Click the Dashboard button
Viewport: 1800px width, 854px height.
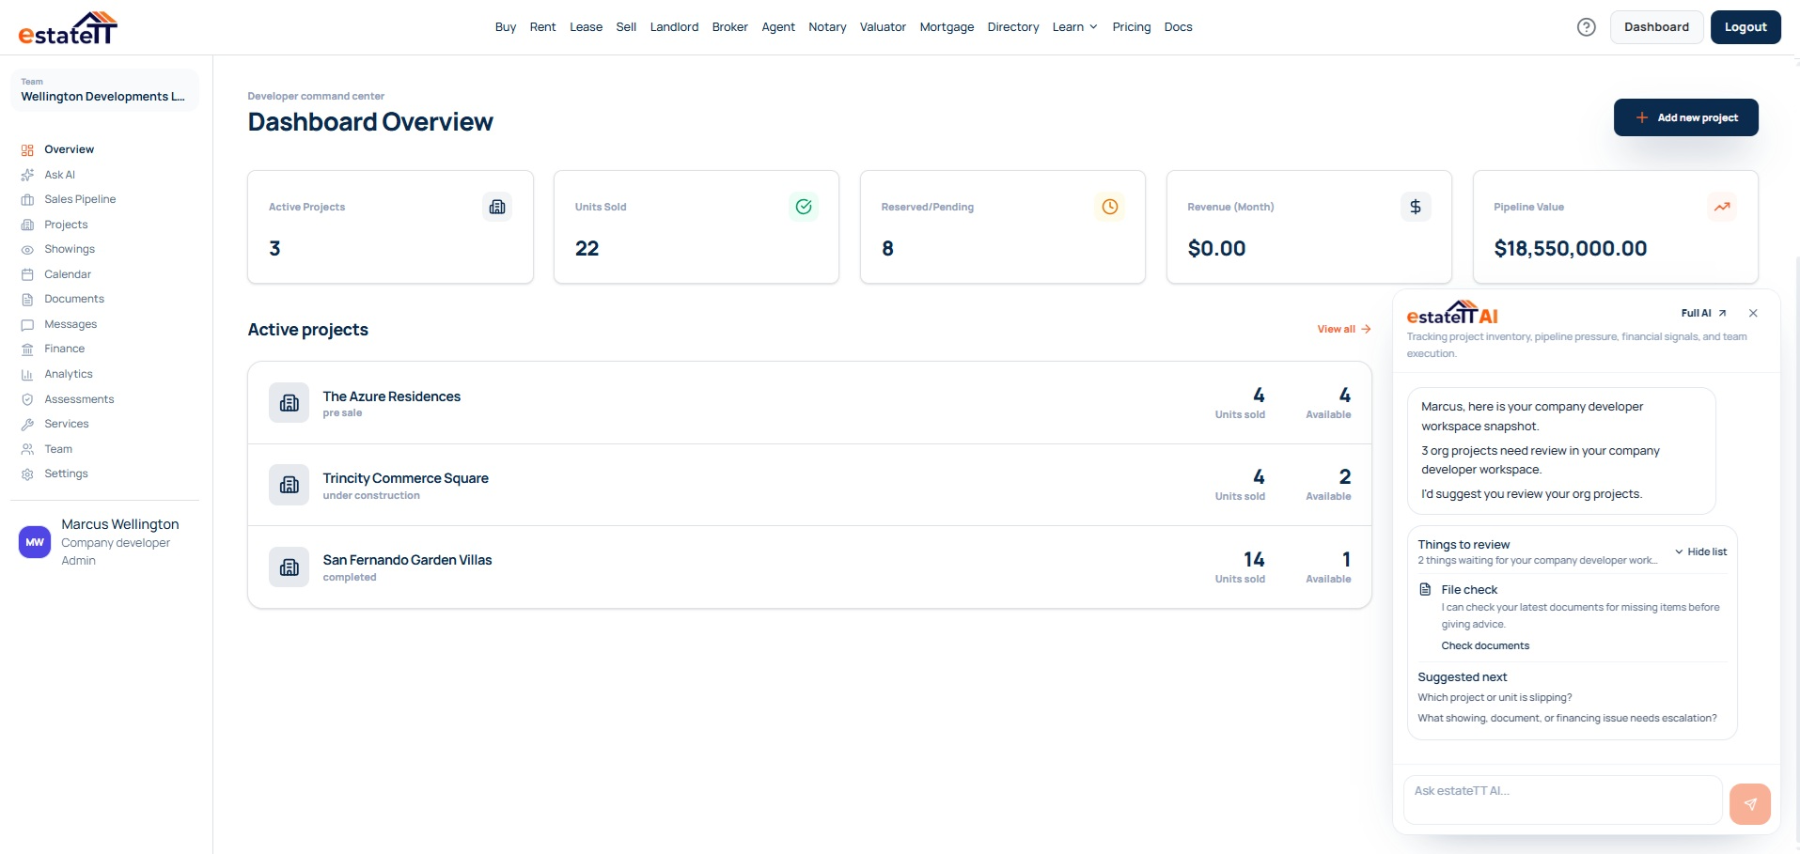coord(1656,27)
